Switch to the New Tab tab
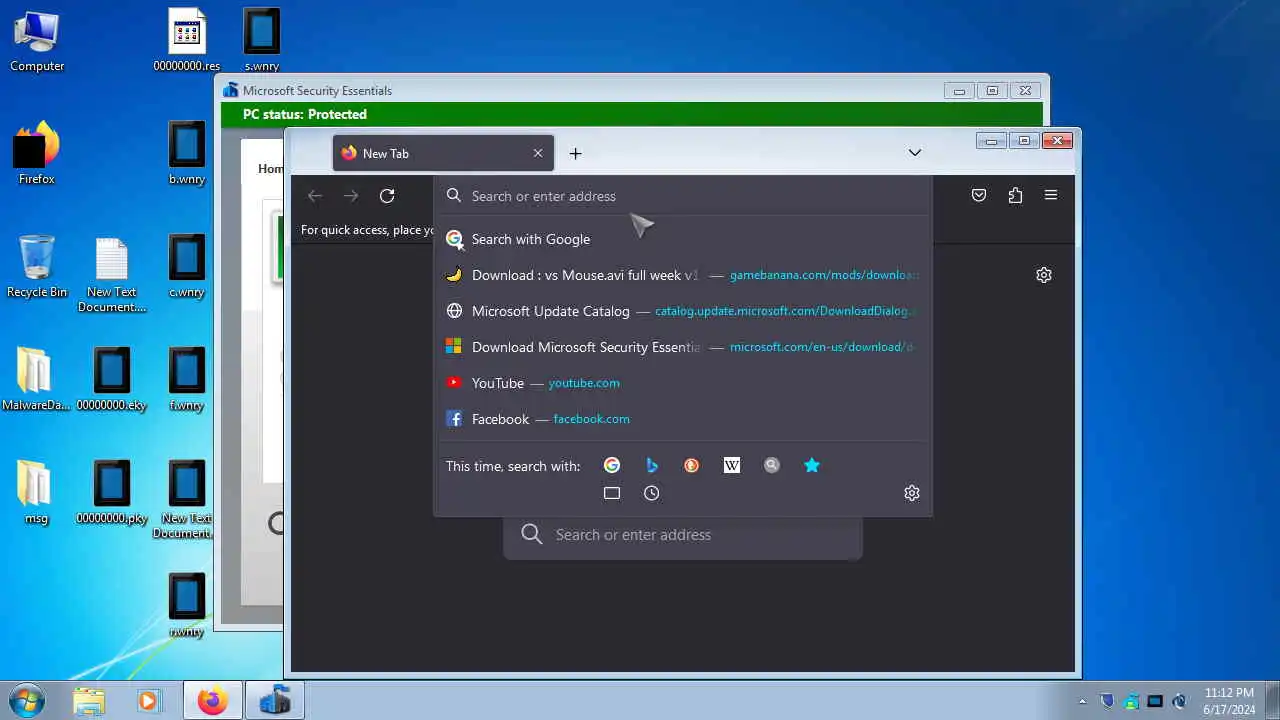This screenshot has width=1280, height=720. [443, 153]
